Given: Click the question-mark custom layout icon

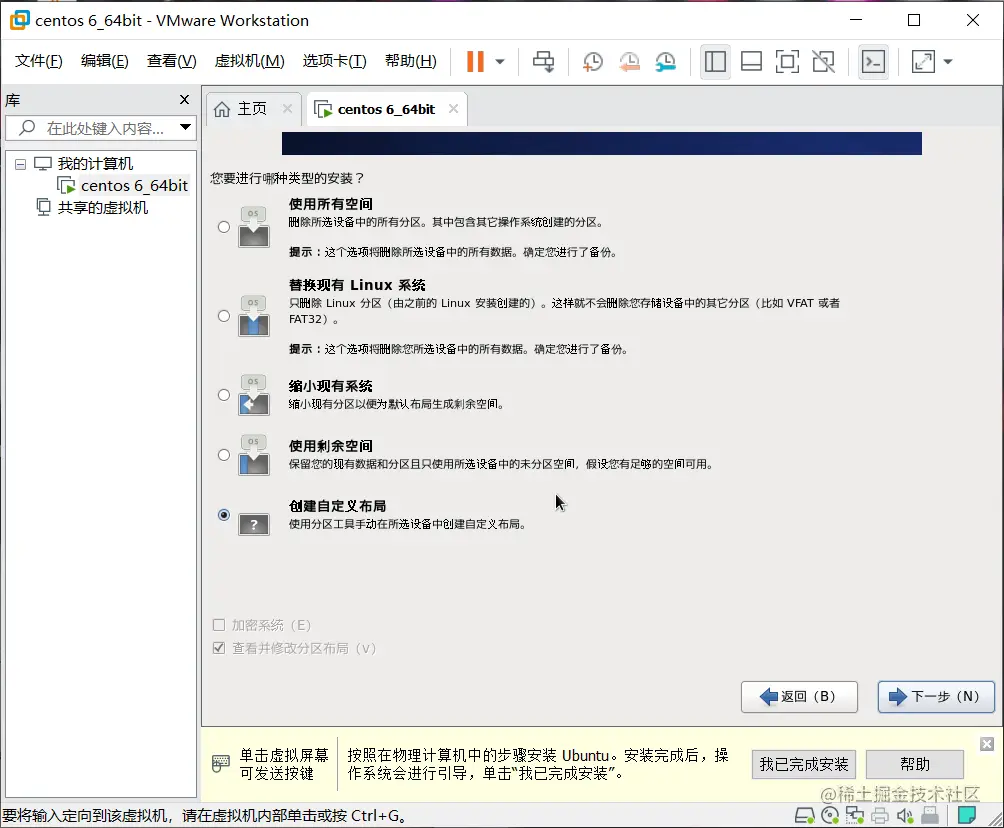Looking at the screenshot, I should pyautogui.click(x=254, y=525).
